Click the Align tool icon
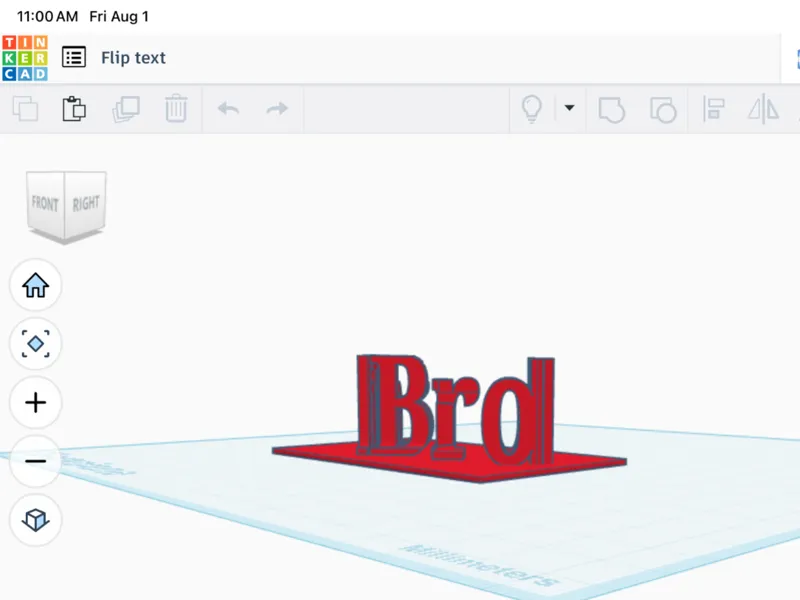The height and width of the screenshot is (600, 800). click(713, 109)
